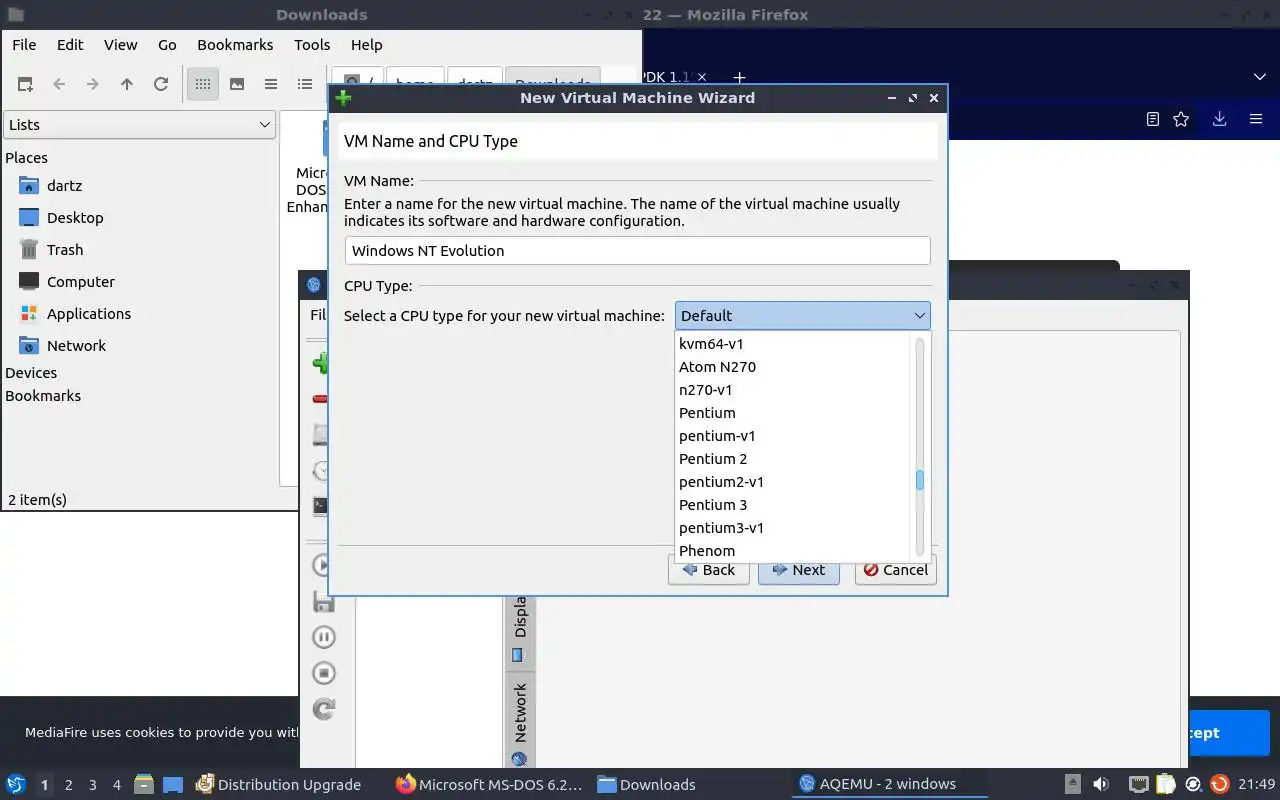Click the VM Name text field
Viewport: 1280px width, 800px height.
(x=637, y=250)
